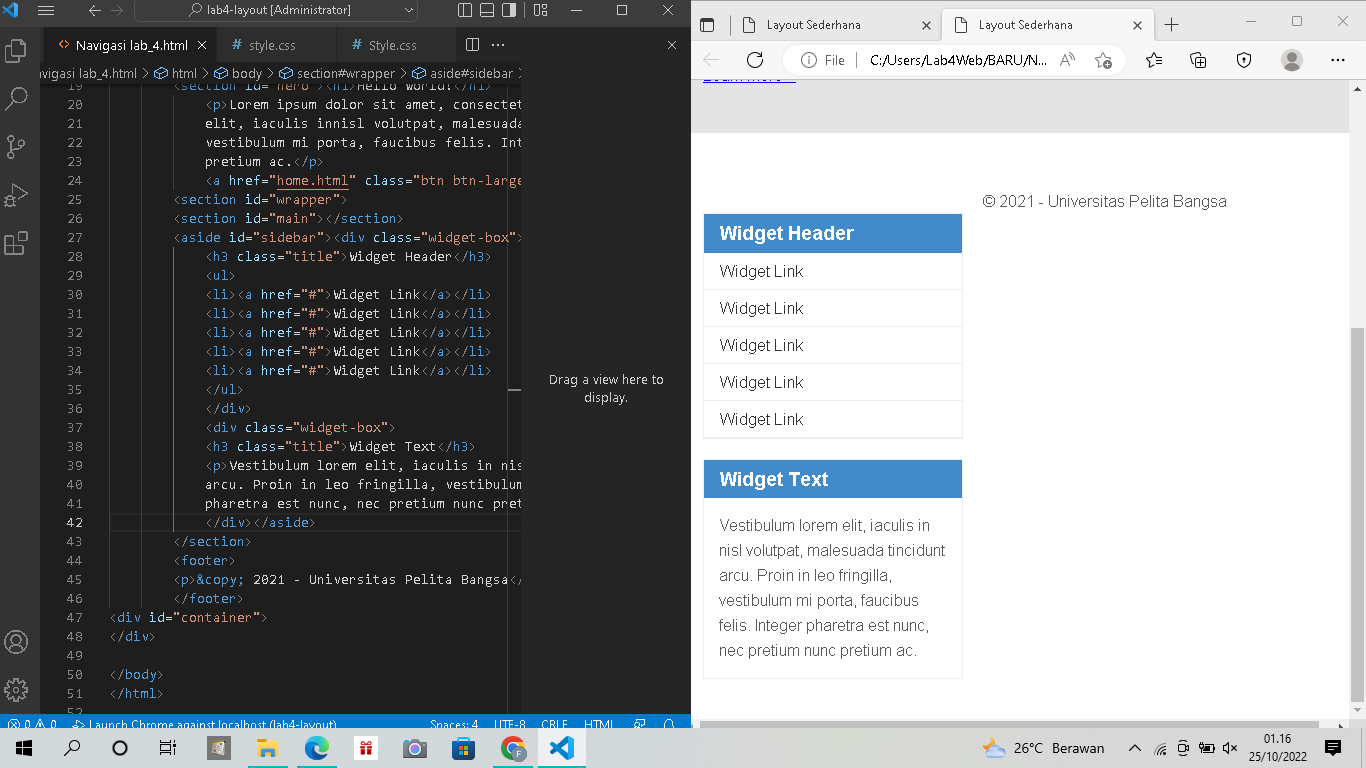Image resolution: width=1366 pixels, height=768 pixels.
Task: Click the errors and warnings status bar indicator
Action: (31, 724)
